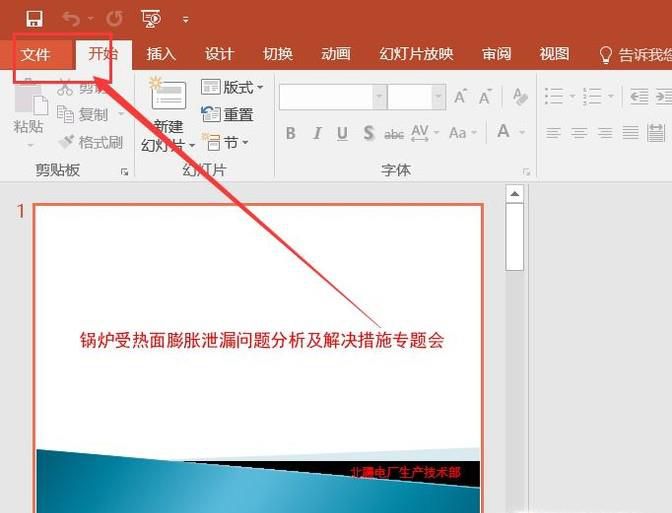Expand the 复制 dropdown arrow
The width and height of the screenshot is (672, 513).
click(121, 114)
